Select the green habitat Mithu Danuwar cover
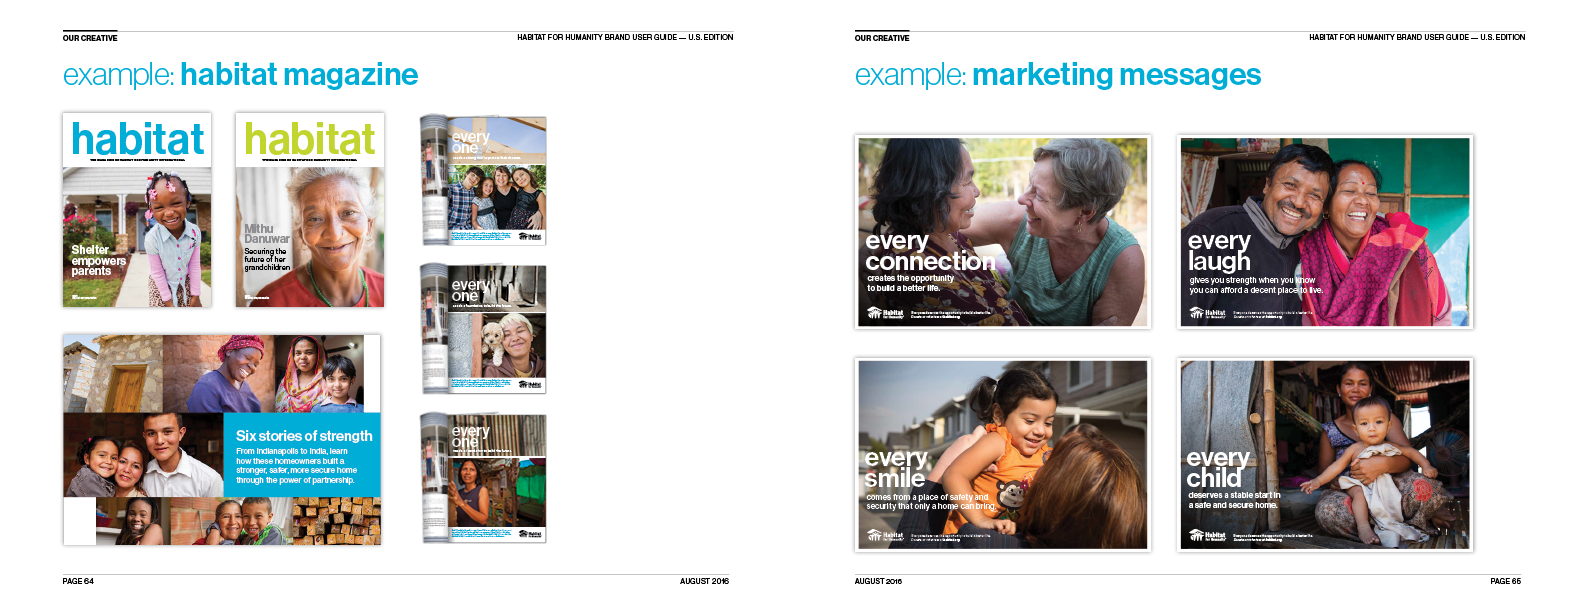This screenshot has width=1584, height=612. coord(310,210)
